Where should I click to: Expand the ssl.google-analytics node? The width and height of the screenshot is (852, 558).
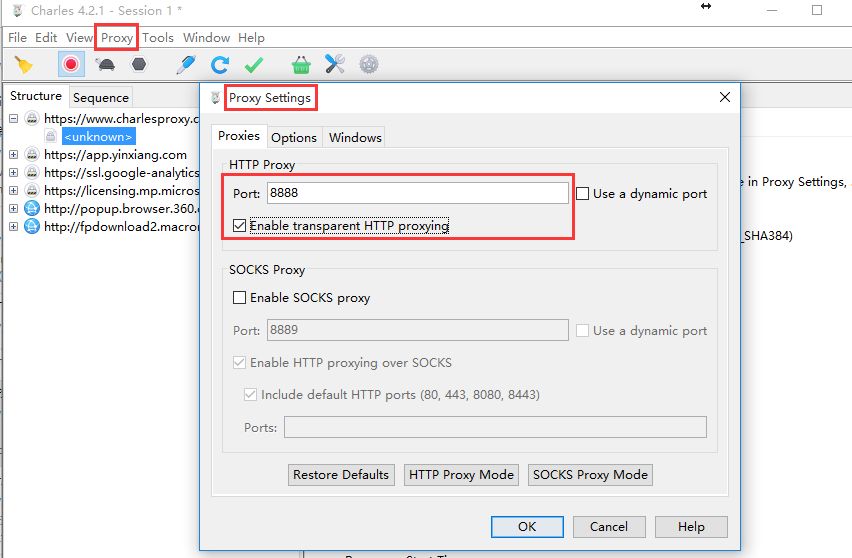point(14,173)
